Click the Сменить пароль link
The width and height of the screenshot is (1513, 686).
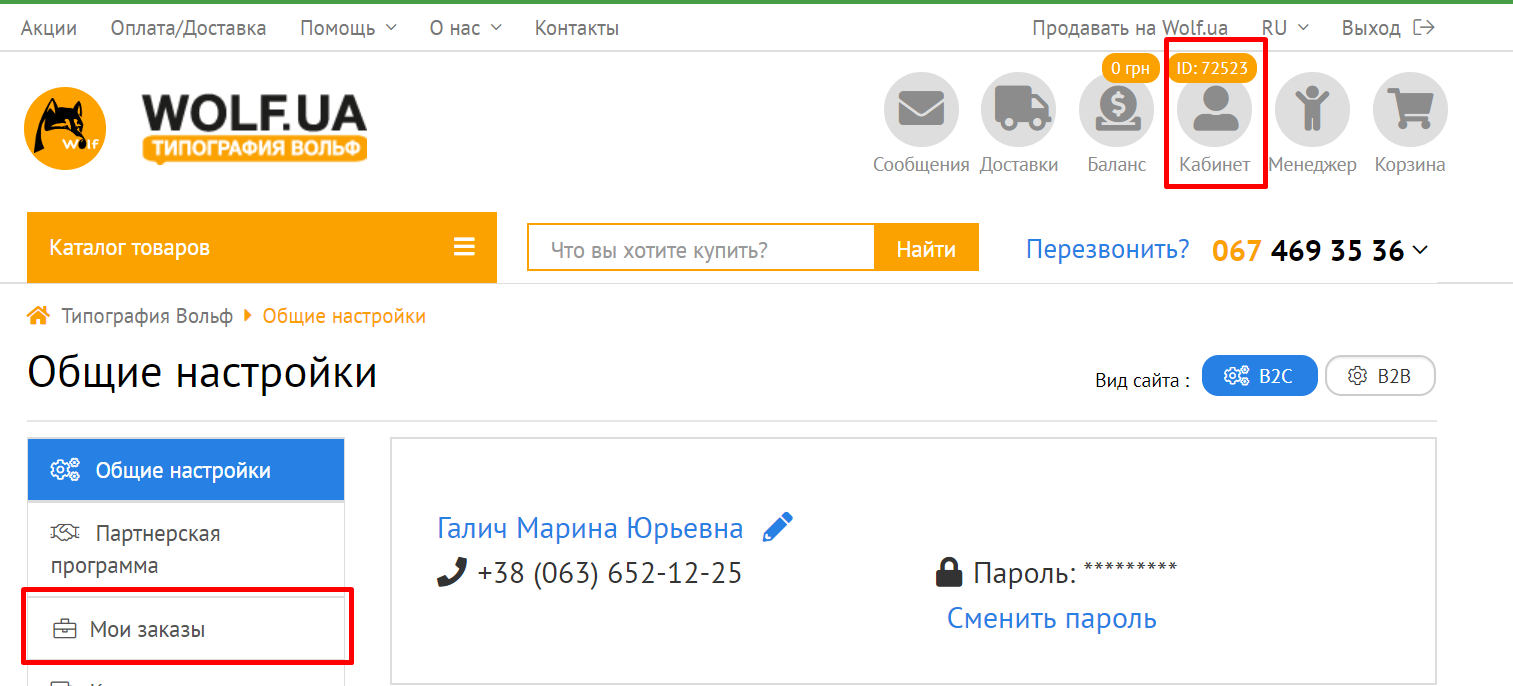(1051, 619)
